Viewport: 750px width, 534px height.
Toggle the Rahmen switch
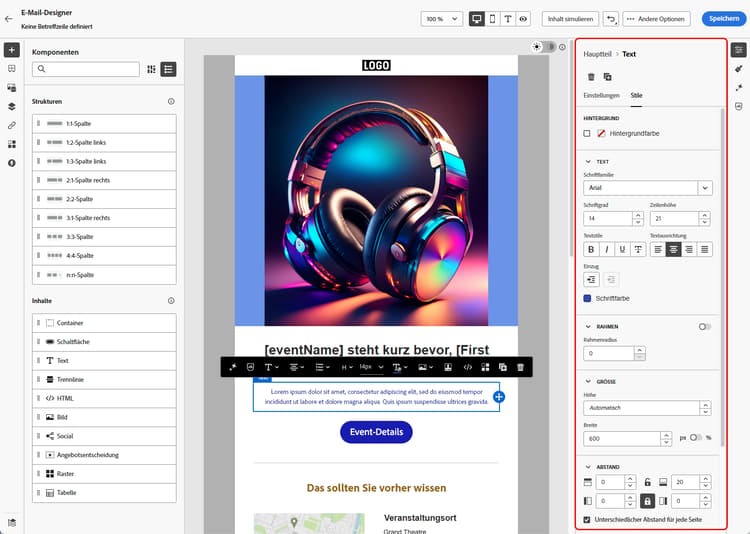[704, 326]
